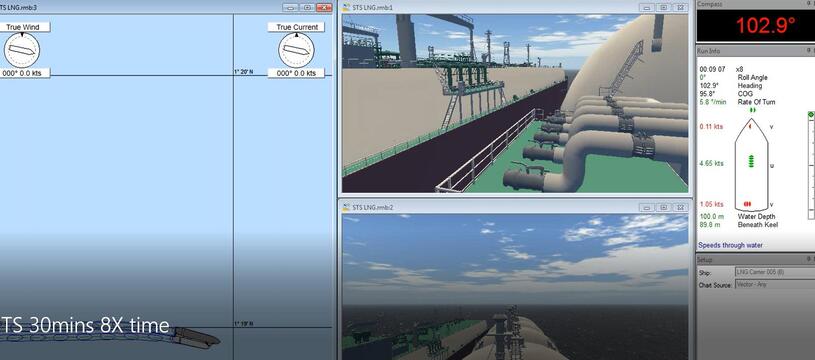
Task: Click the manifold 3D view in STS LNG.nmb1
Action: (x=515, y=103)
